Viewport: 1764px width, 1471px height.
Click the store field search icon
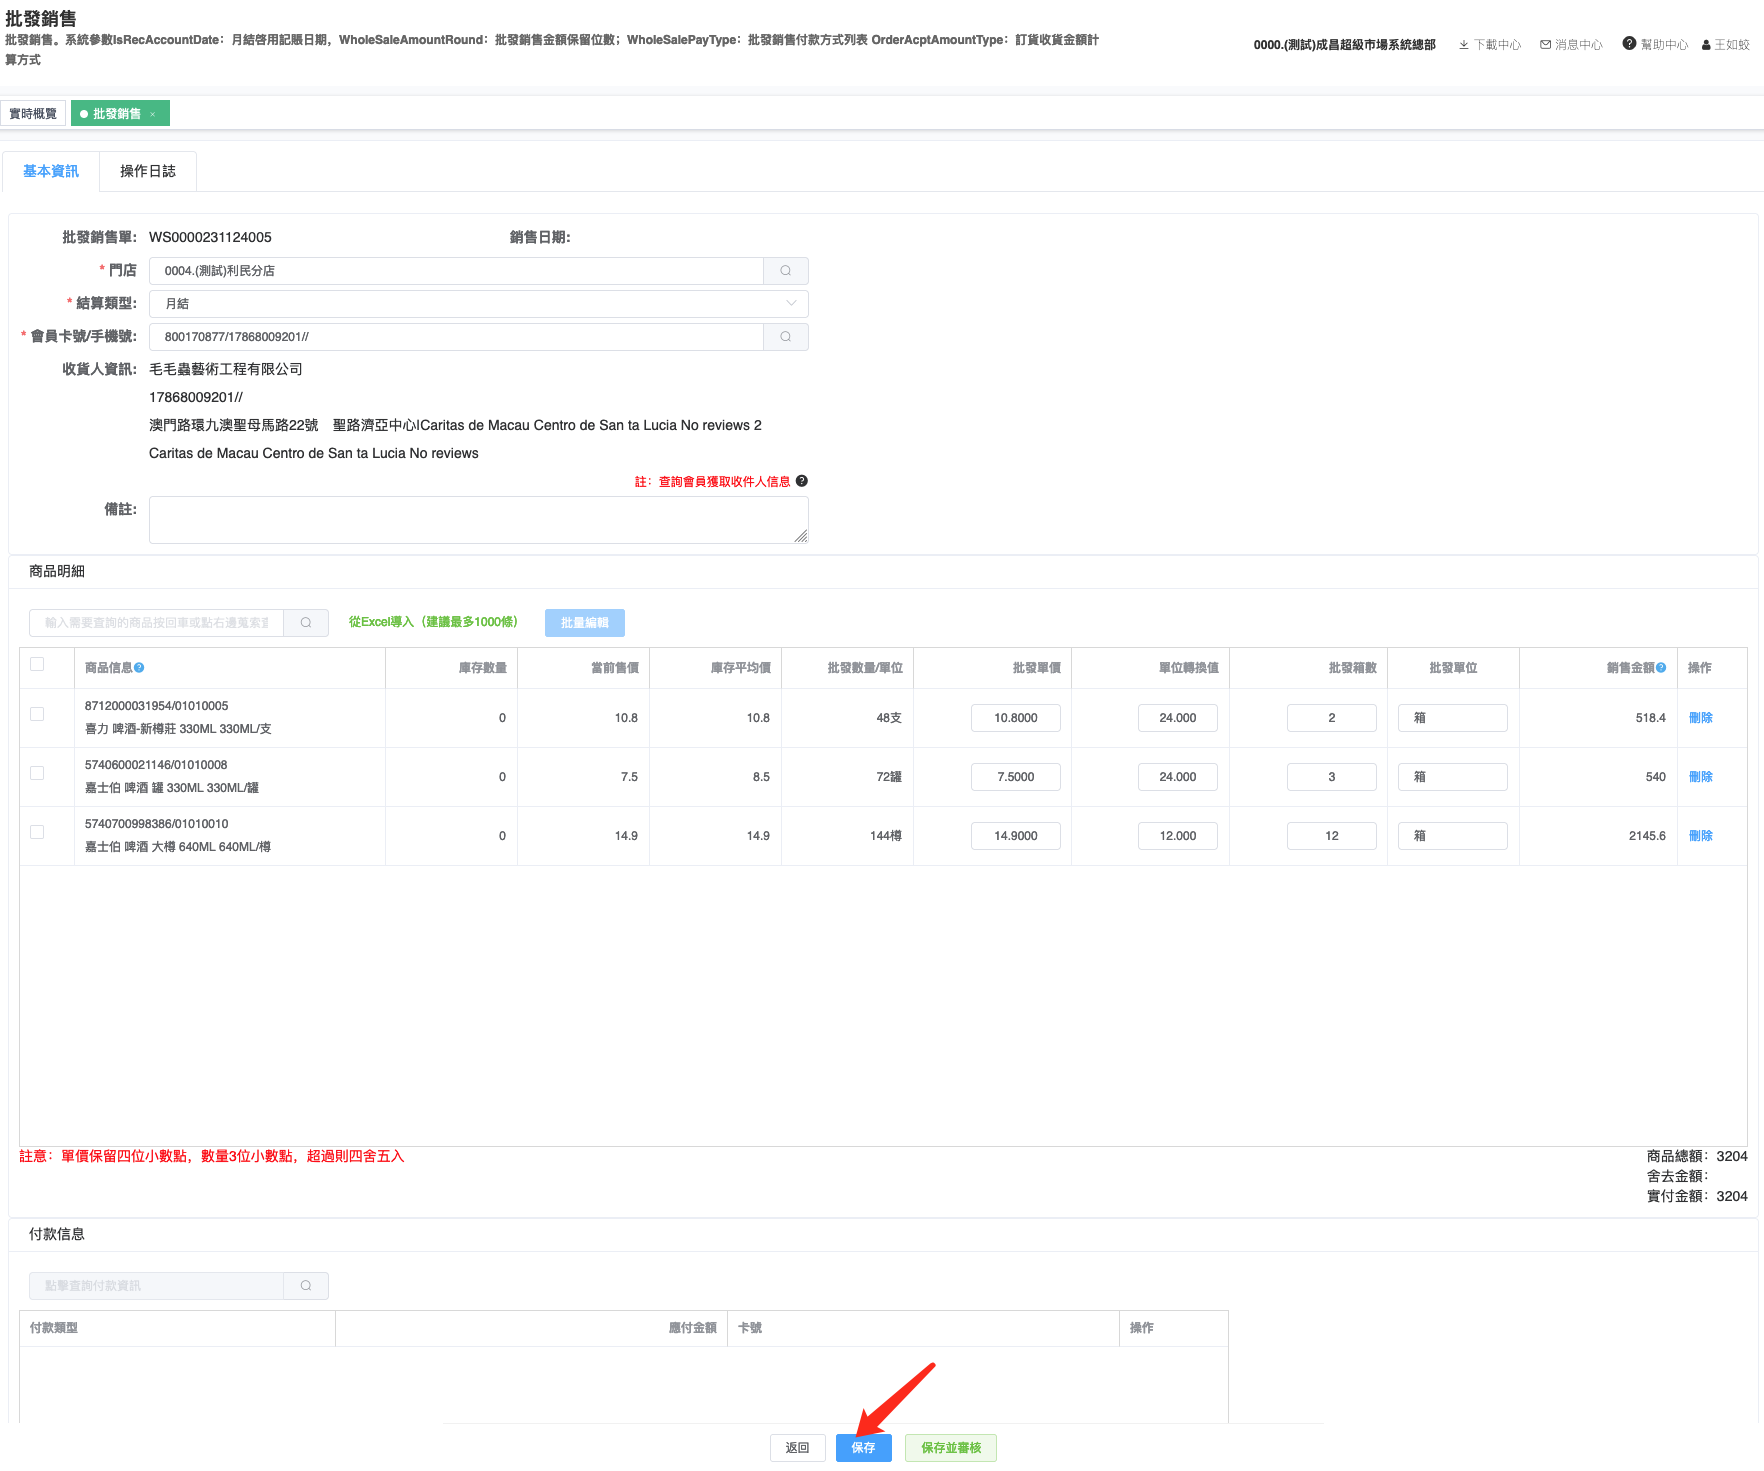pyautogui.click(x=785, y=271)
